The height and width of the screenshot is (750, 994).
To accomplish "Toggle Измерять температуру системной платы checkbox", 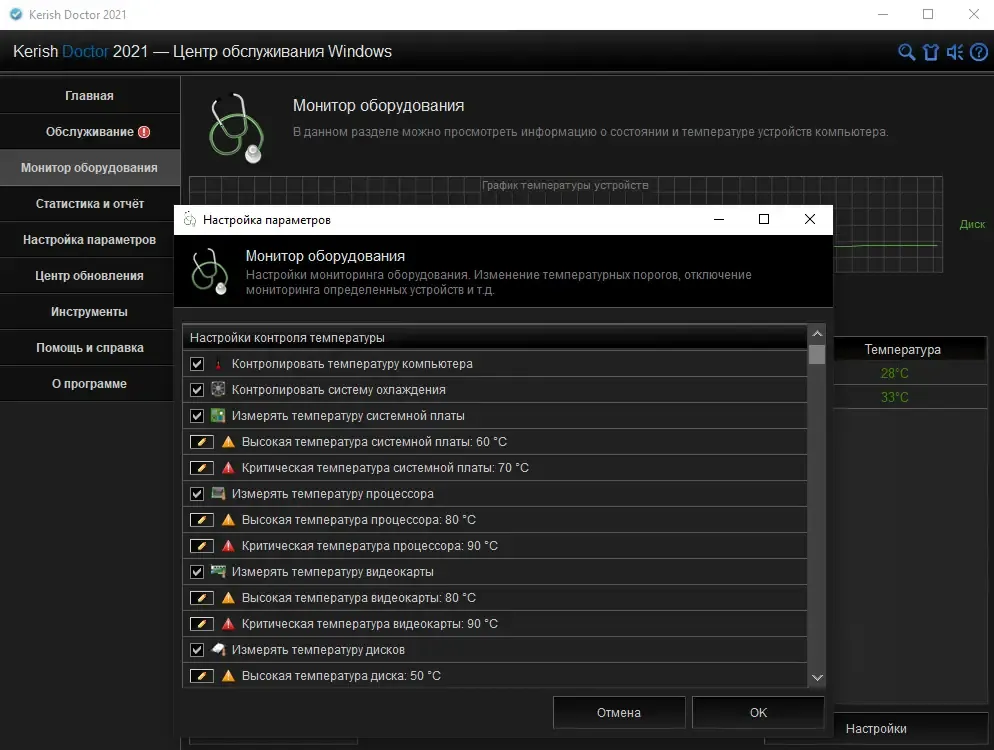I will [x=197, y=416].
